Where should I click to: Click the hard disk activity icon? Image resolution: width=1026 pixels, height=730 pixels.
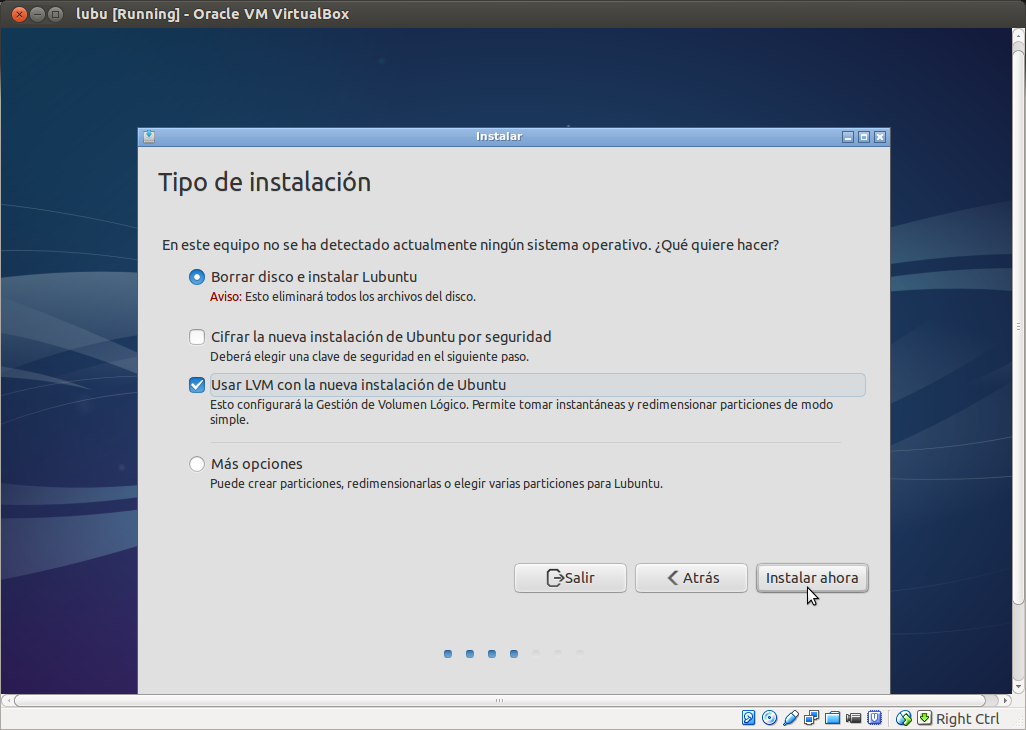[x=749, y=718]
